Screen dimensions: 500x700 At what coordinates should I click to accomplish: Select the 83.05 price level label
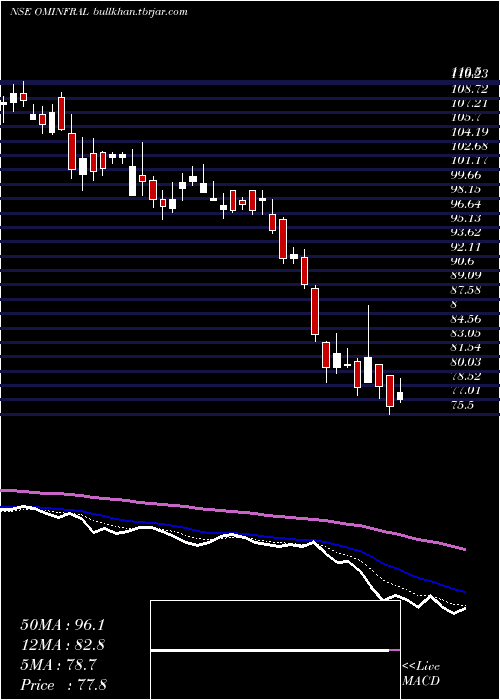(x=468, y=333)
